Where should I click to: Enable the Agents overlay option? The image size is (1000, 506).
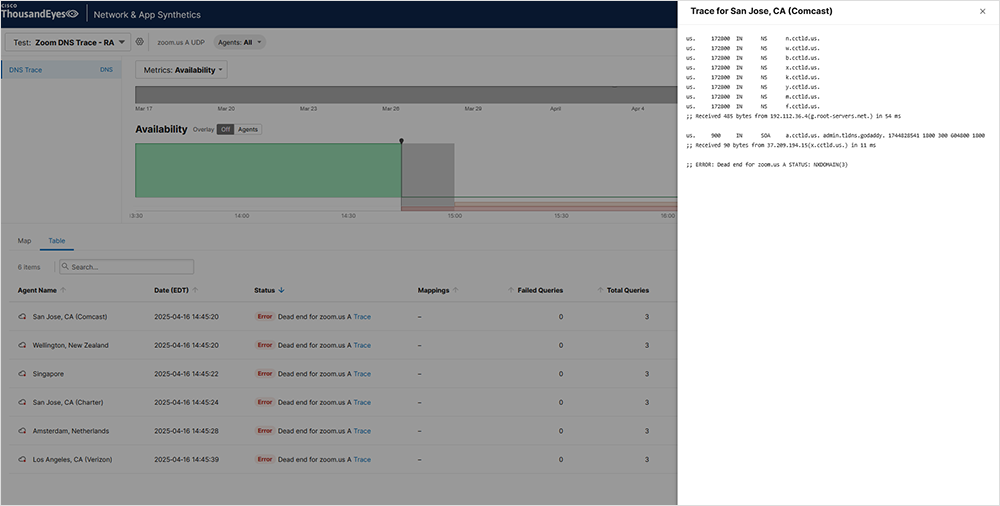point(247,129)
